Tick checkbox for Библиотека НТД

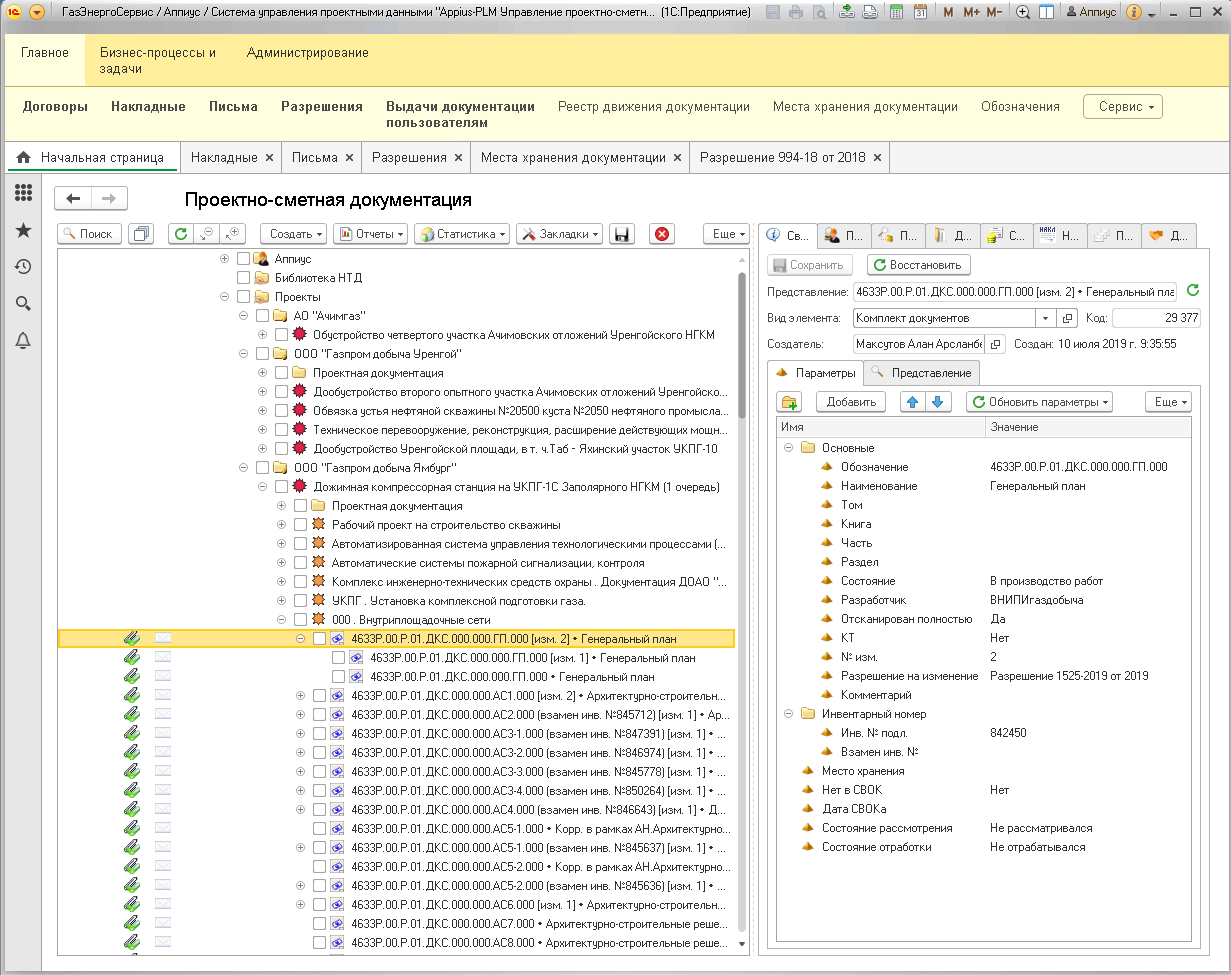click(x=243, y=278)
